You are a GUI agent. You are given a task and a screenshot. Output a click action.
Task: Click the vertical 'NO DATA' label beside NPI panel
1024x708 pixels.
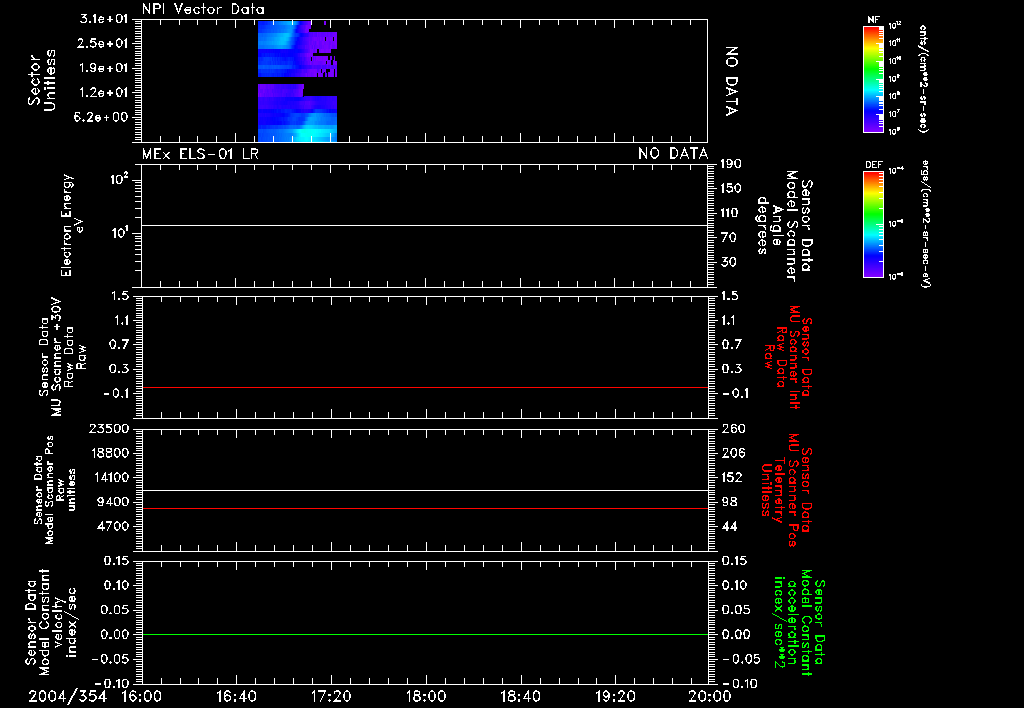tap(731, 81)
